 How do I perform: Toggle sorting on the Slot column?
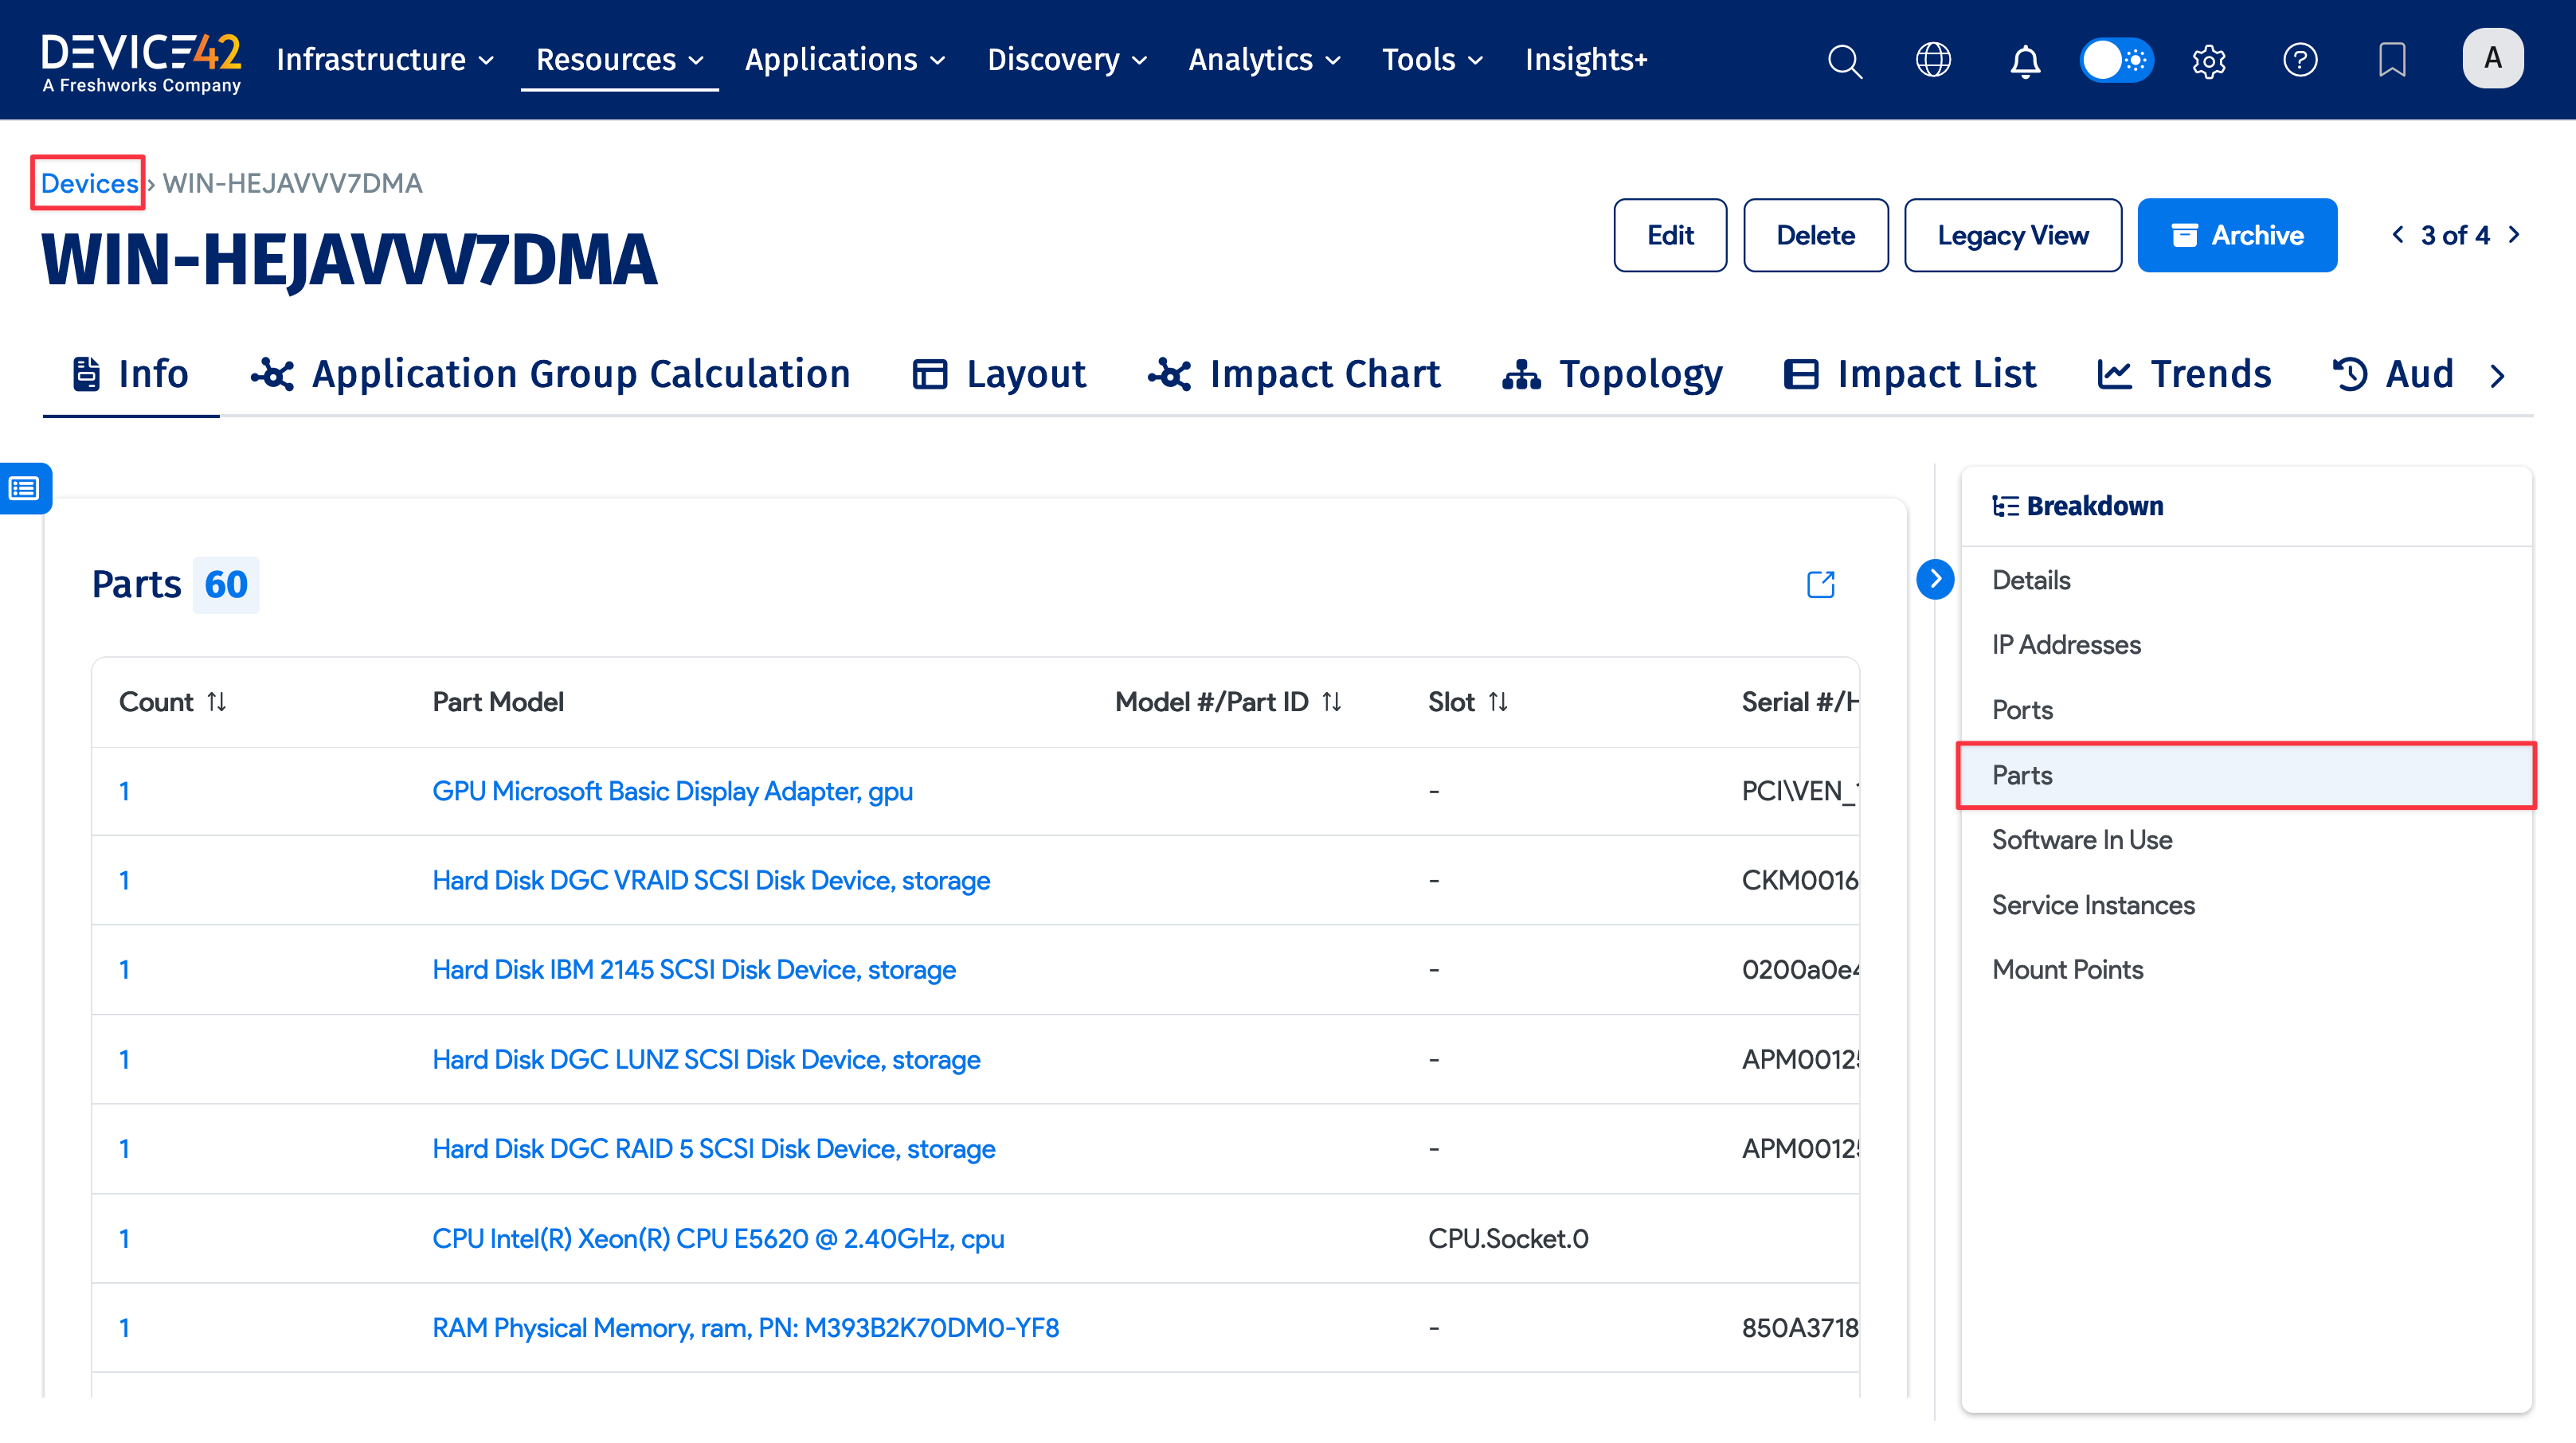click(x=1499, y=701)
